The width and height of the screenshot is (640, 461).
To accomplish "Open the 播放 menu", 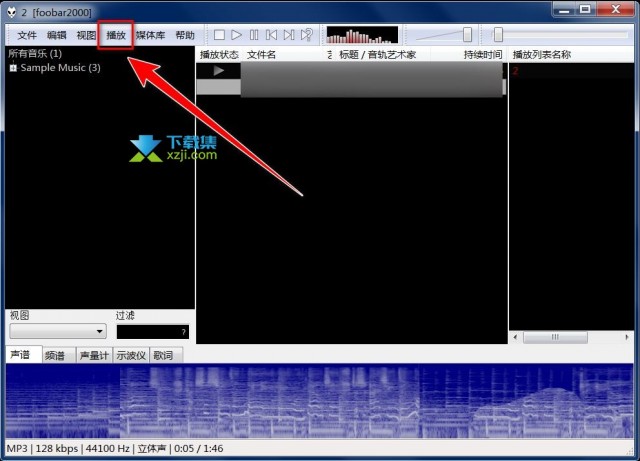I will pos(116,36).
